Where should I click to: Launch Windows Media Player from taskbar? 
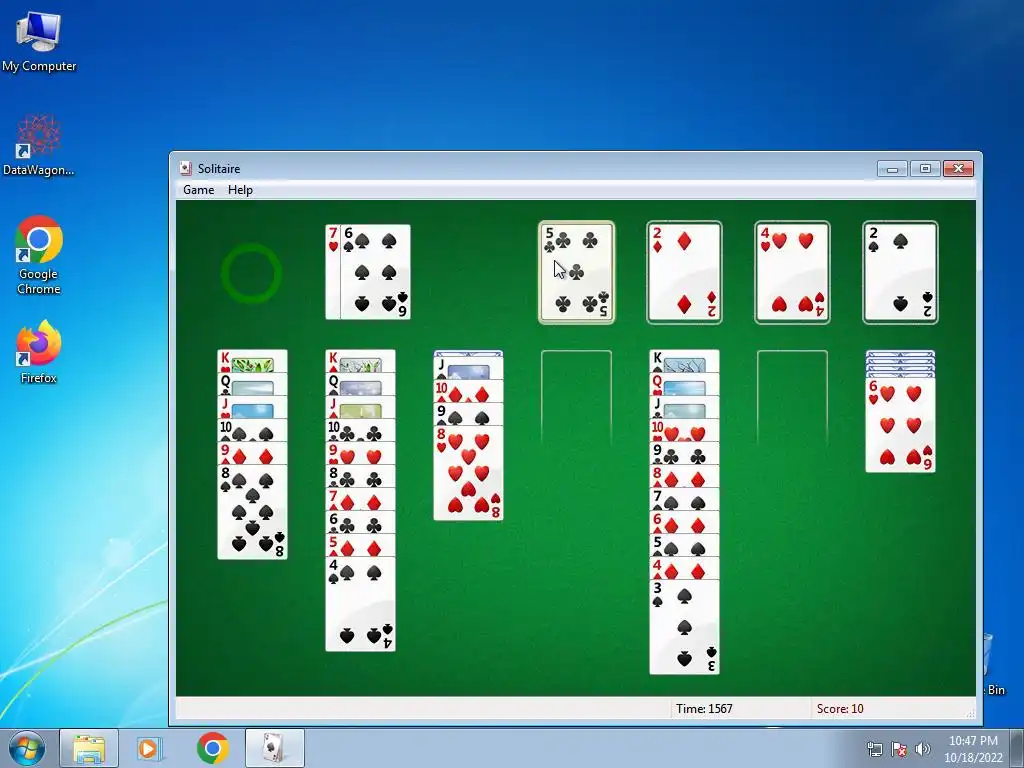click(x=150, y=748)
